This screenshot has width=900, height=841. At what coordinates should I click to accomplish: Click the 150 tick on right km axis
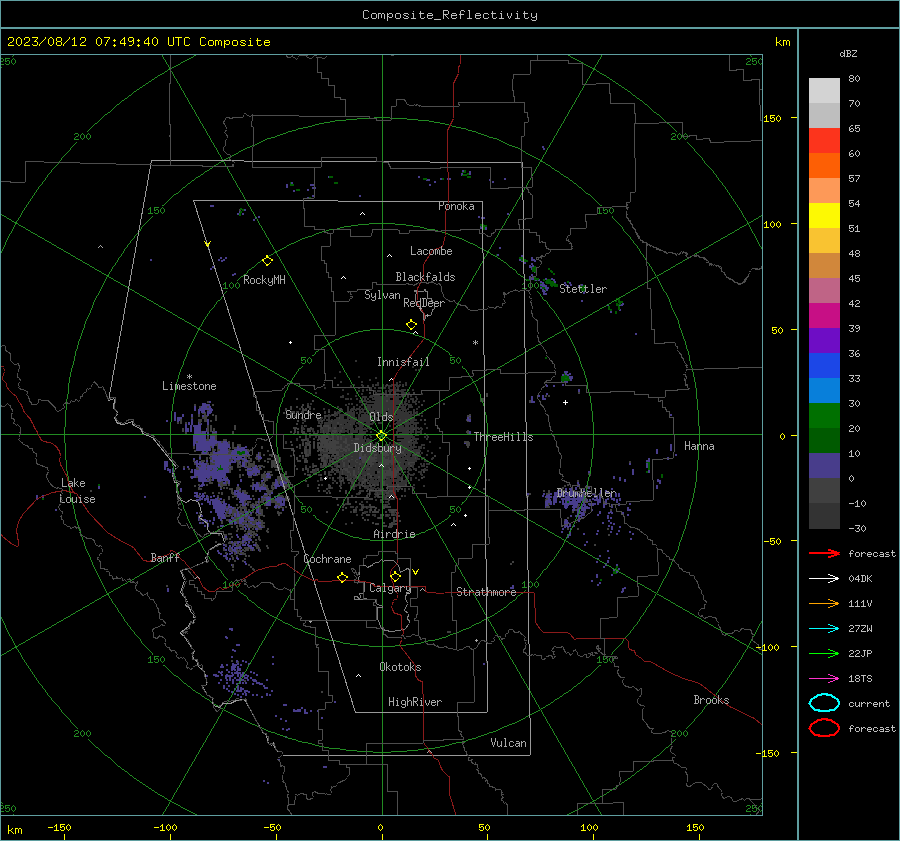772,118
